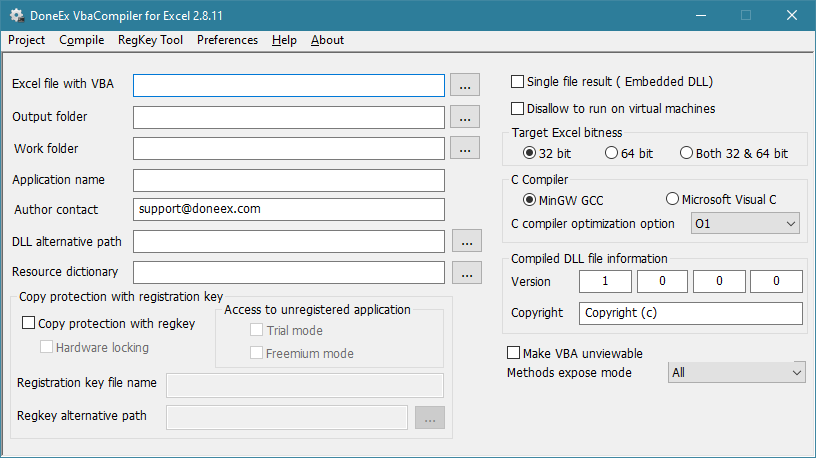Minimize the VbaCompiler window
816x458 pixels.
[701, 16]
